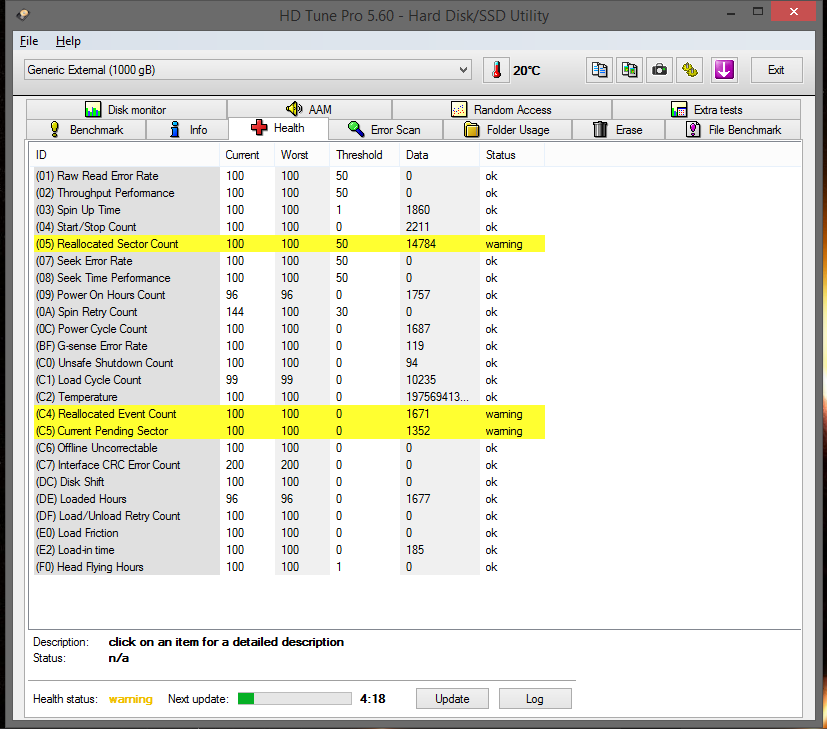Select the Offline Uncorrectable row

pyautogui.click(x=289, y=448)
